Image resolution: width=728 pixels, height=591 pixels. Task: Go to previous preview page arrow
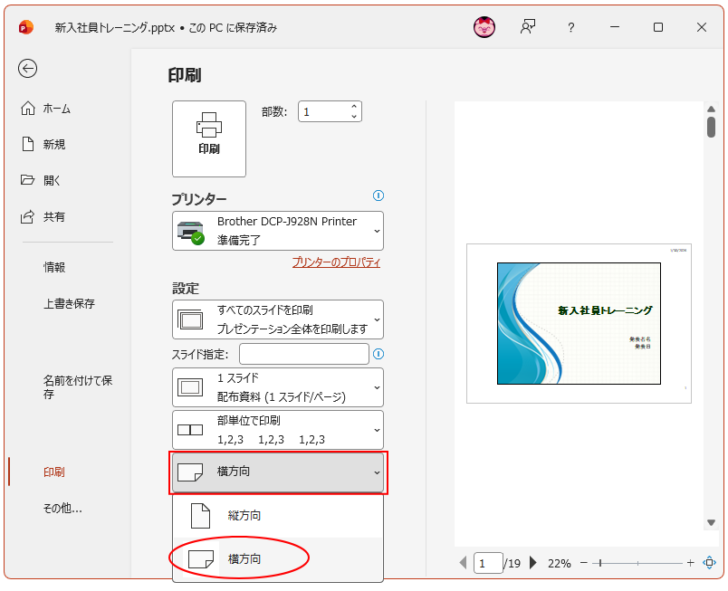463,563
